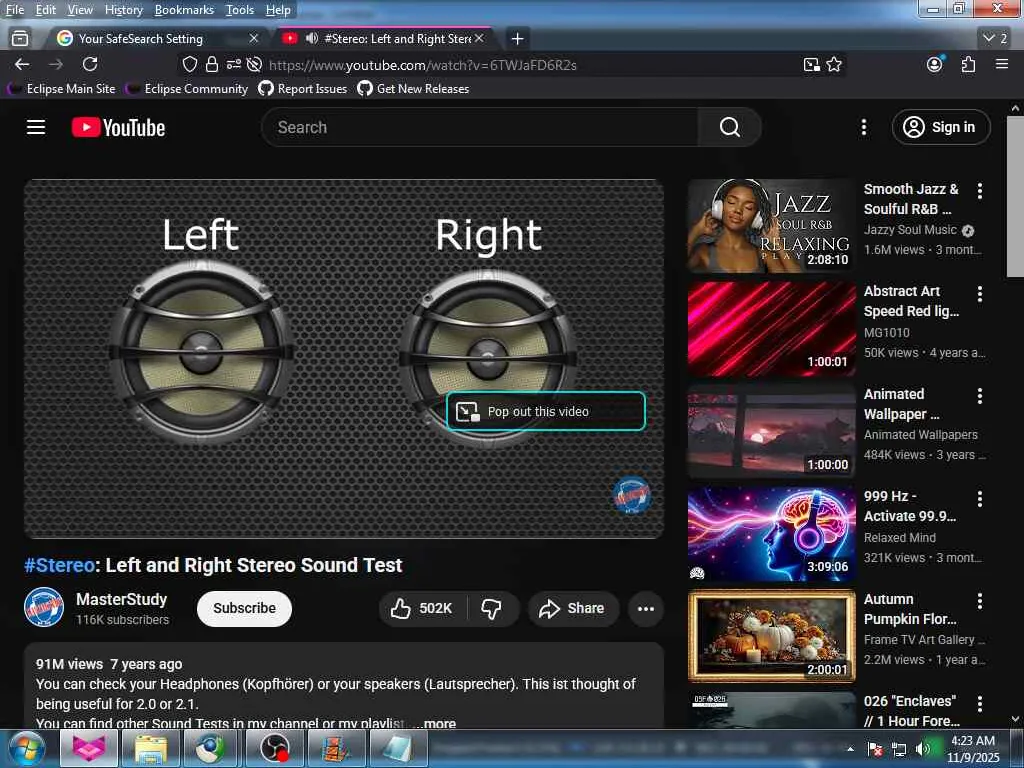
Task: Click the Sign in button
Action: tap(940, 127)
